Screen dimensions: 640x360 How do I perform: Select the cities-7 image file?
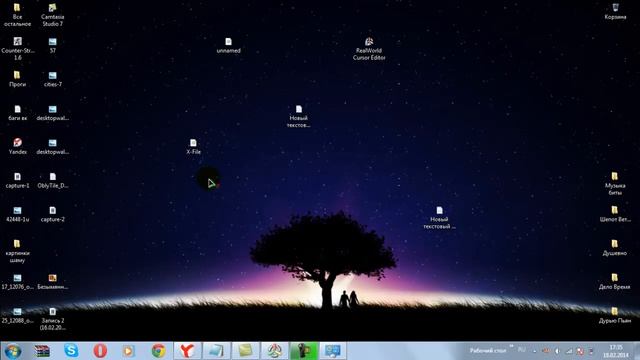pos(53,79)
